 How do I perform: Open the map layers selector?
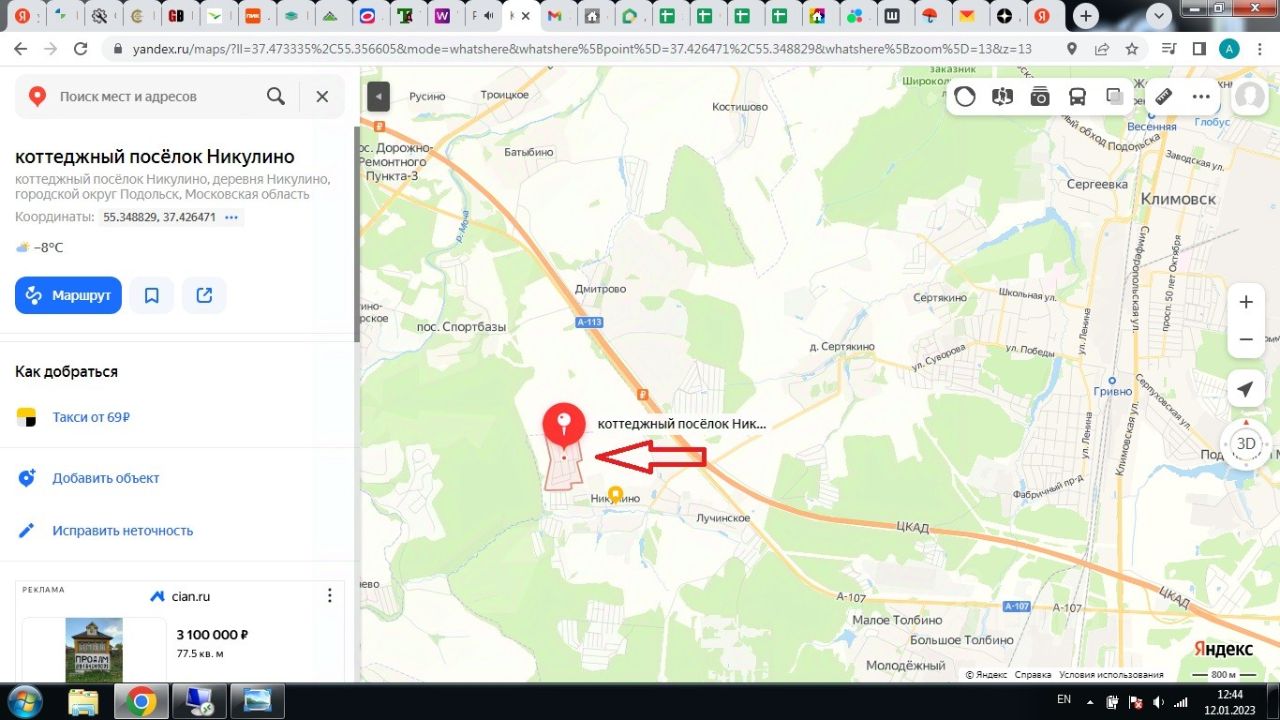pyautogui.click(x=1115, y=97)
